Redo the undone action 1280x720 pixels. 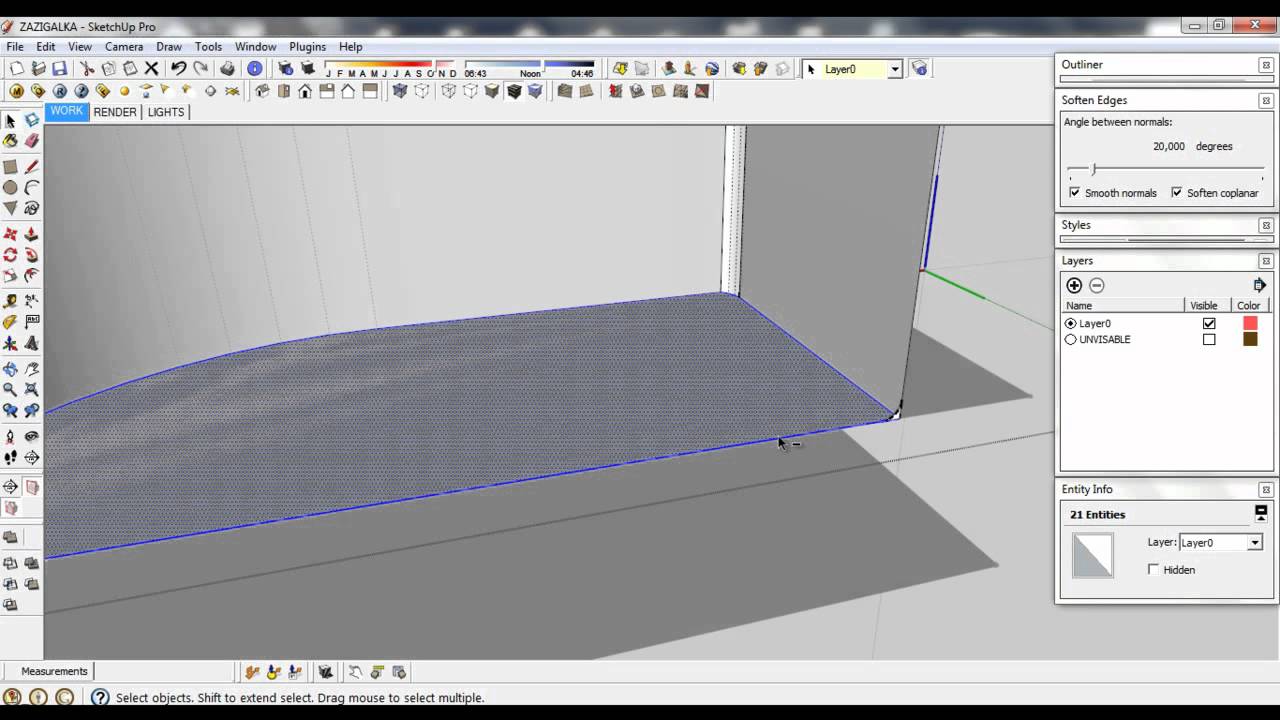click(x=201, y=69)
